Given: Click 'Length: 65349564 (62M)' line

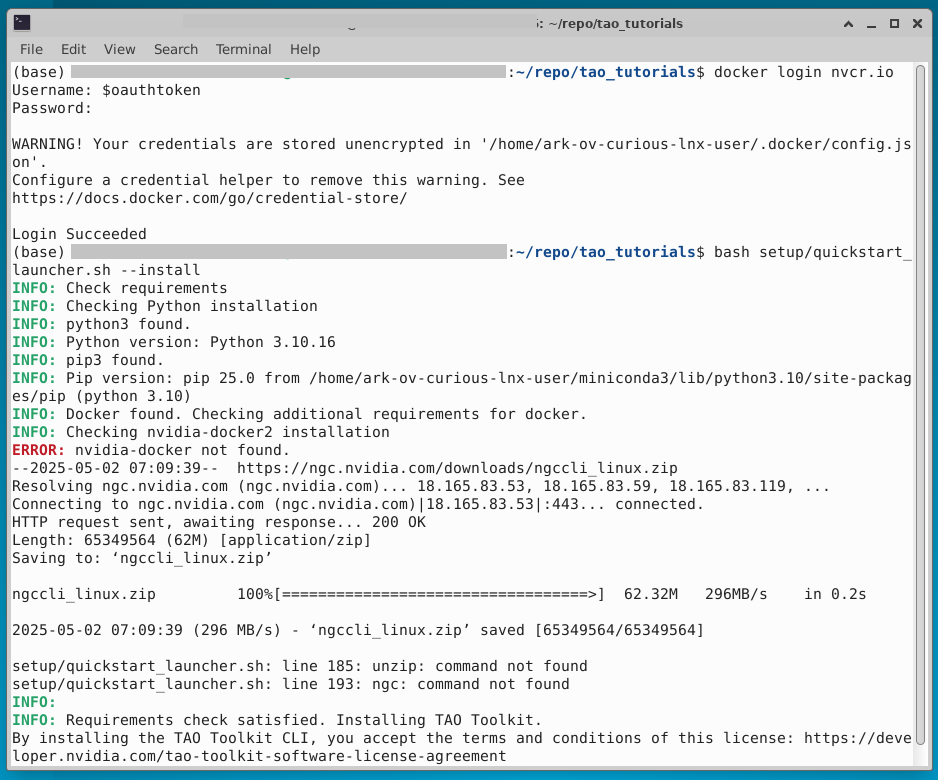Looking at the screenshot, I should [x=191, y=540].
